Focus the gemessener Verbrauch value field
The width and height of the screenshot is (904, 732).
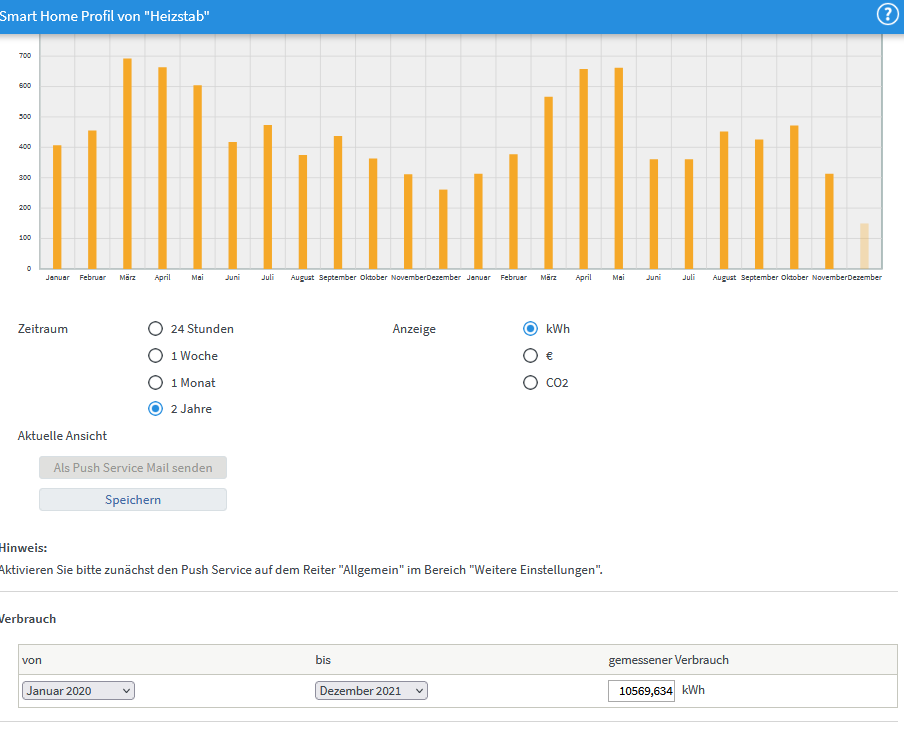(641, 691)
